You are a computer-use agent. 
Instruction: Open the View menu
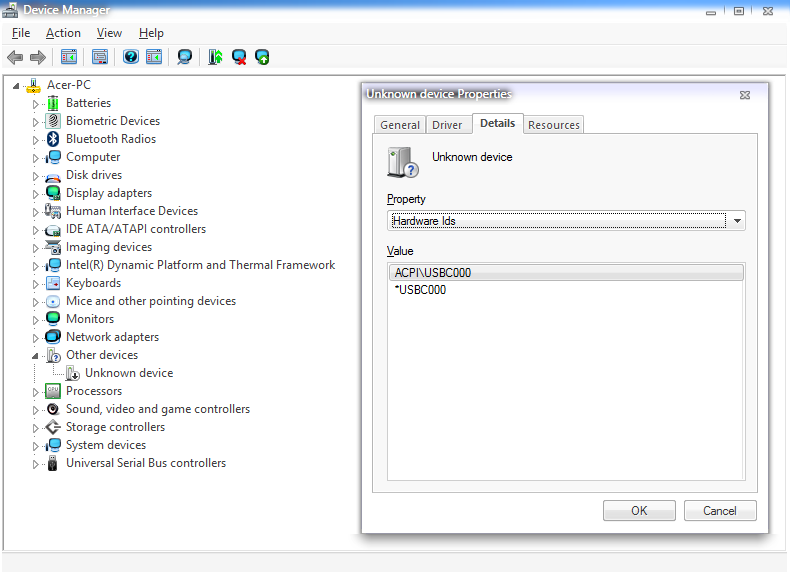pos(109,33)
